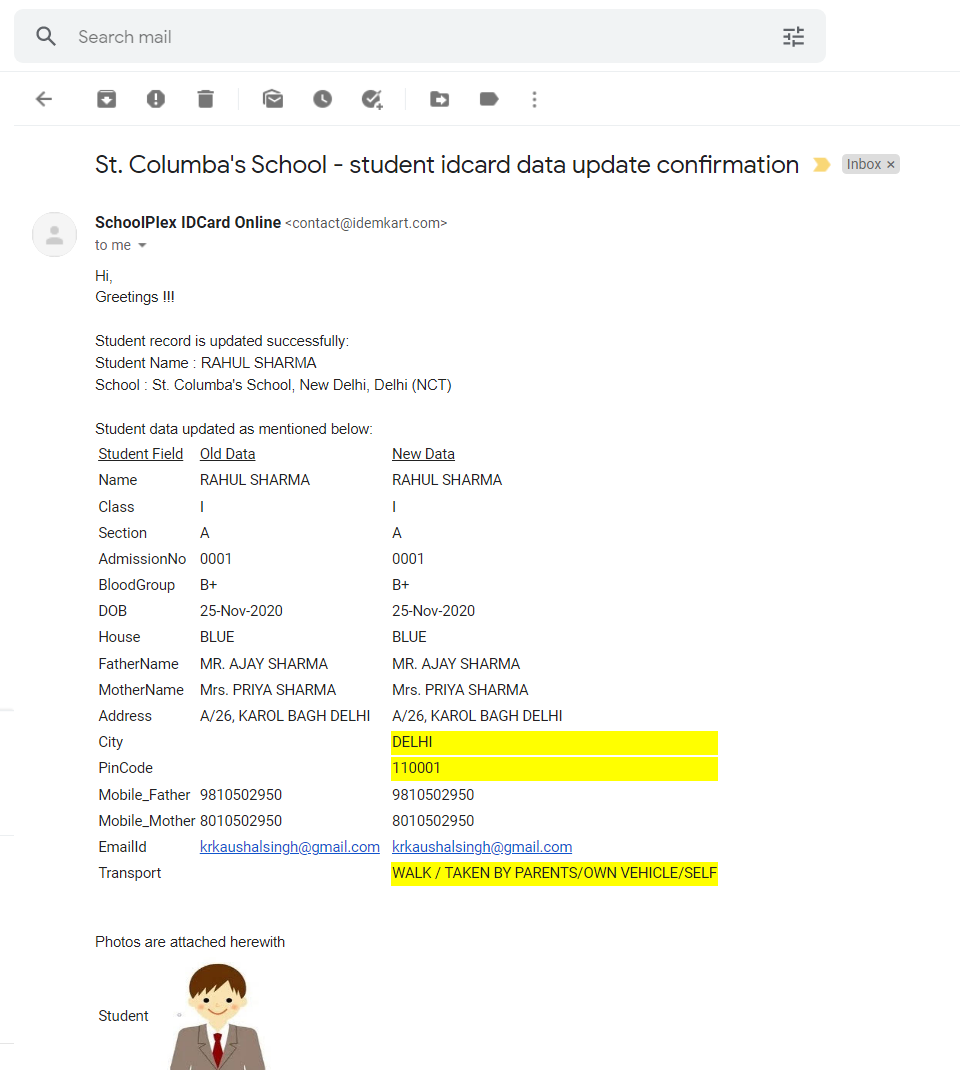960x1080 pixels.
Task: Click inside the Search mail field
Action: coord(400,37)
